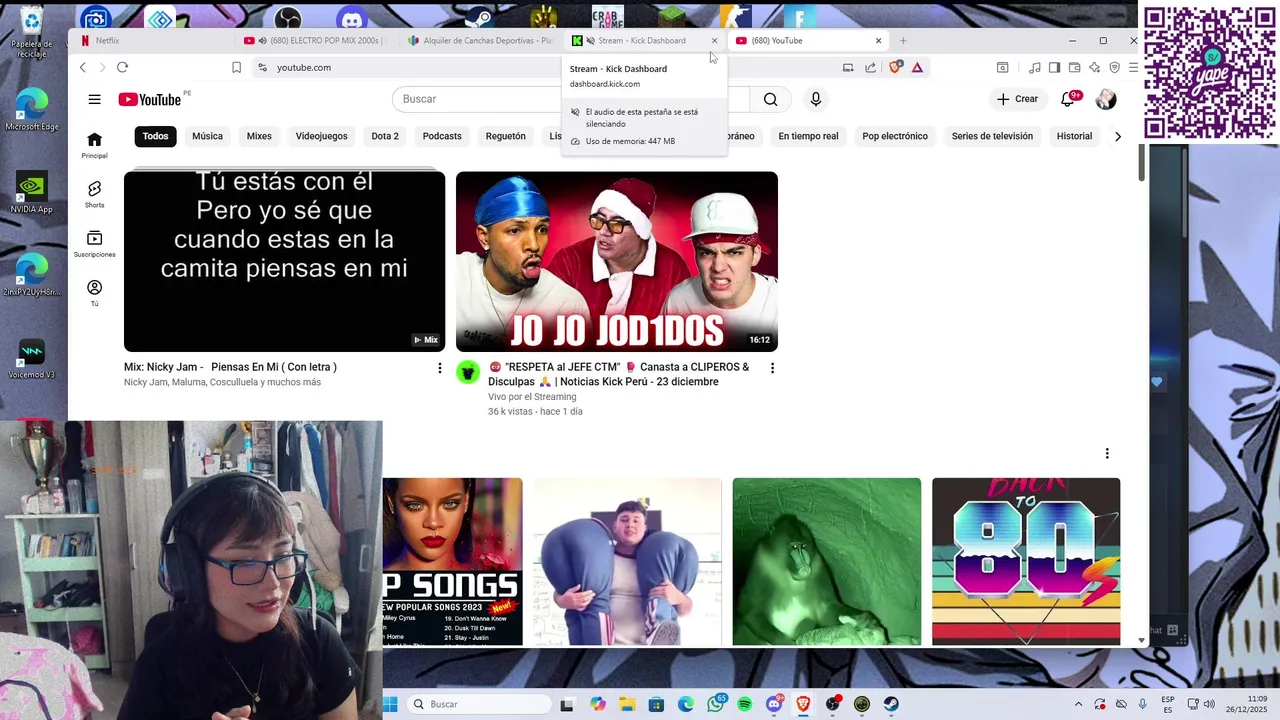Image resolution: width=1280 pixels, height=720 pixels.
Task: Open the Crear dropdown
Action: [x=1017, y=99]
